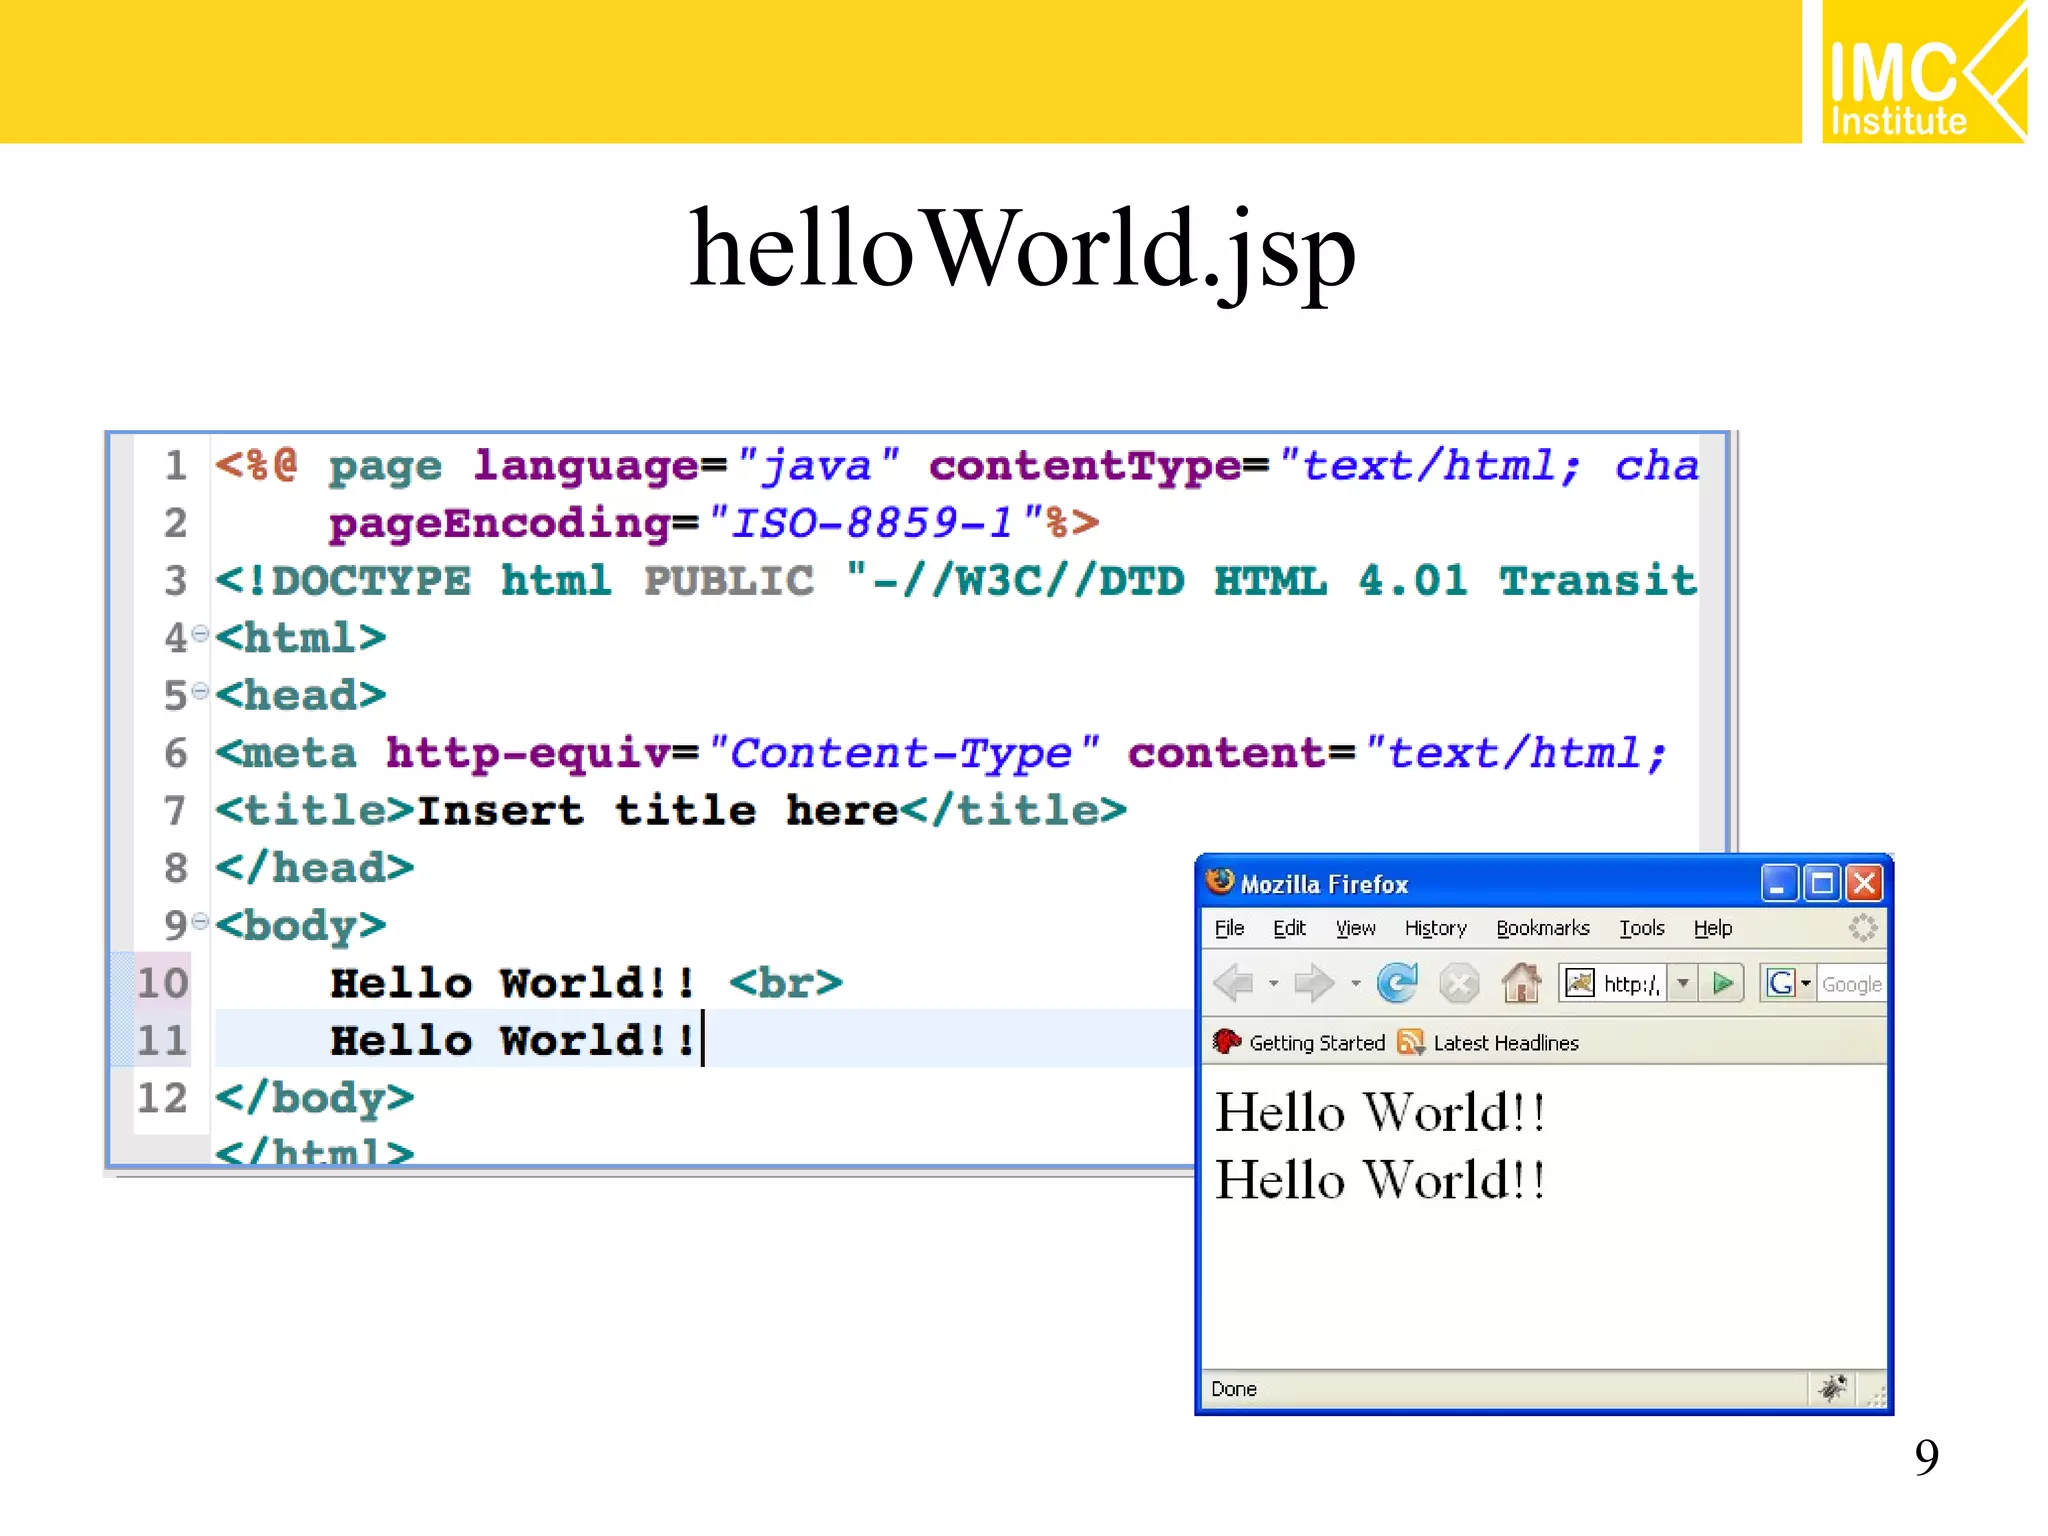Open the Bookmarks menu in Firefox
The image size is (2048, 1536).
click(x=1542, y=928)
